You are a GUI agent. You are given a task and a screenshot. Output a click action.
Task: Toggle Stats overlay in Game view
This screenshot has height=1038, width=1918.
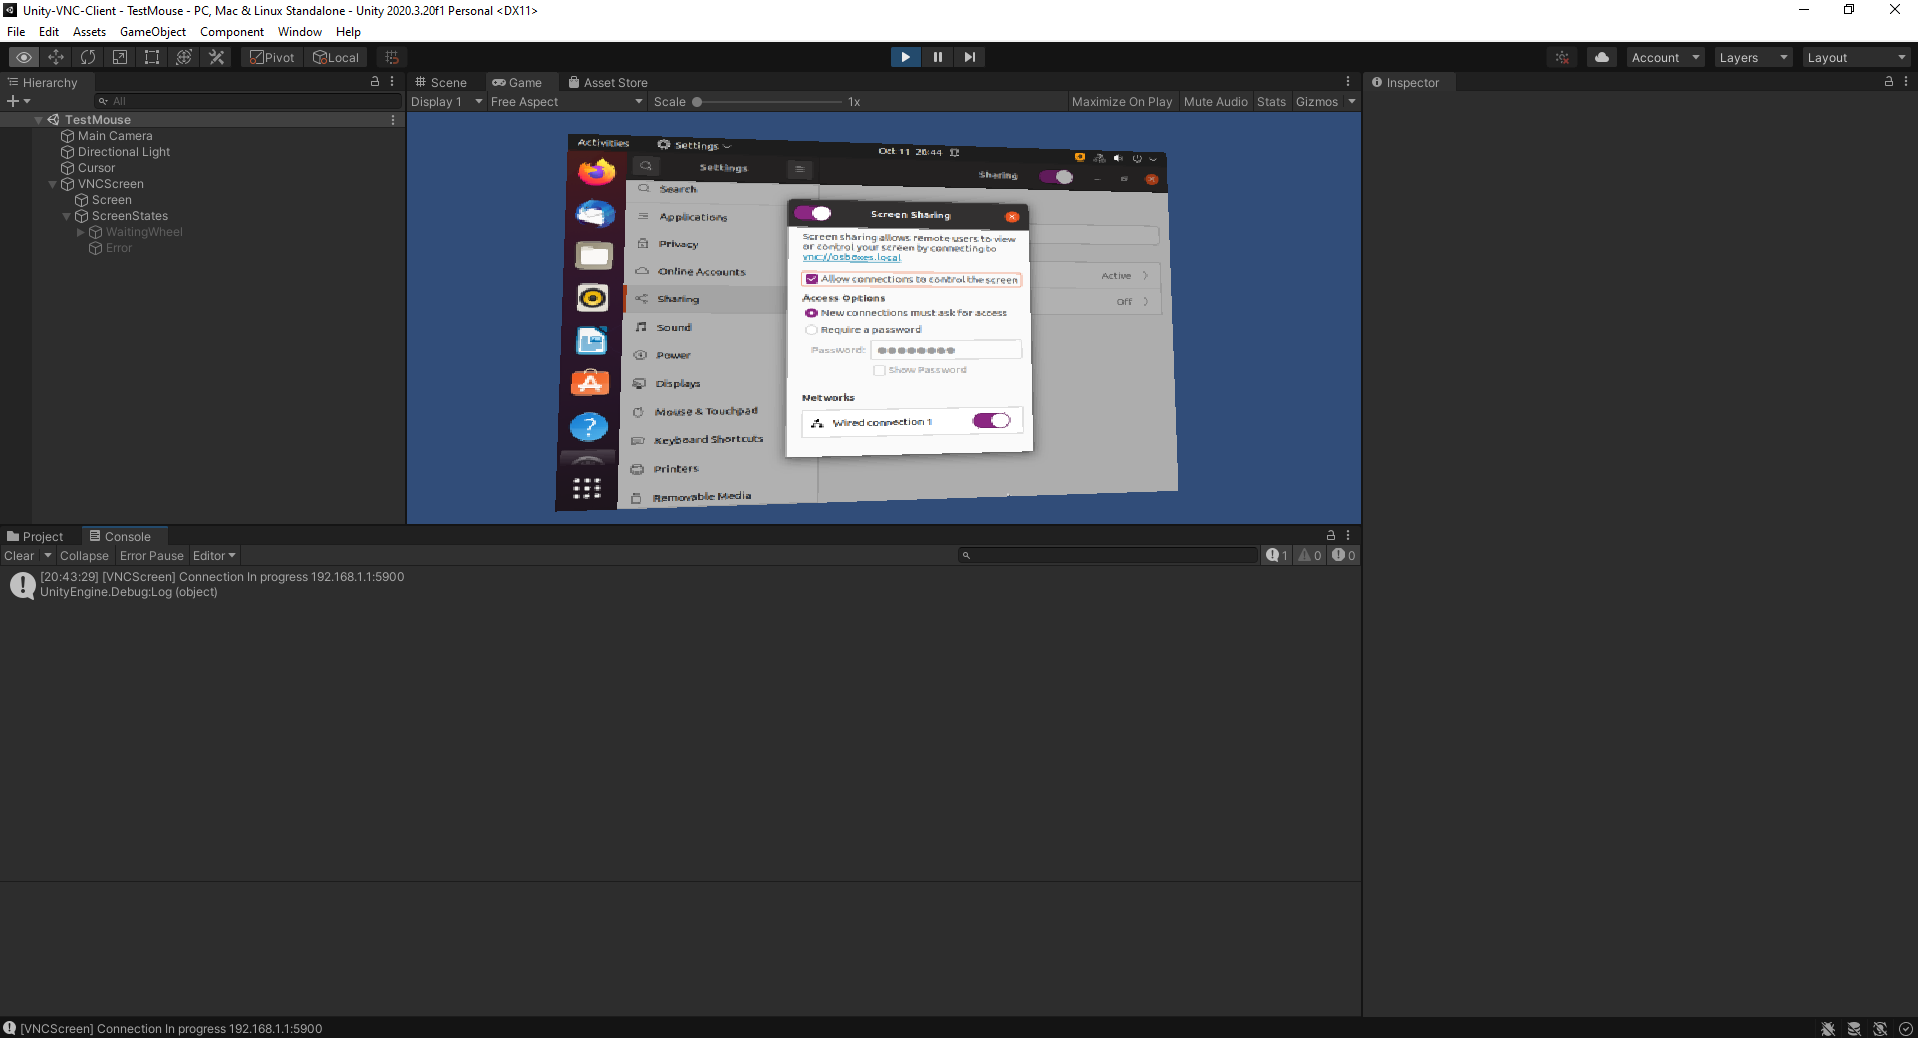point(1271,102)
